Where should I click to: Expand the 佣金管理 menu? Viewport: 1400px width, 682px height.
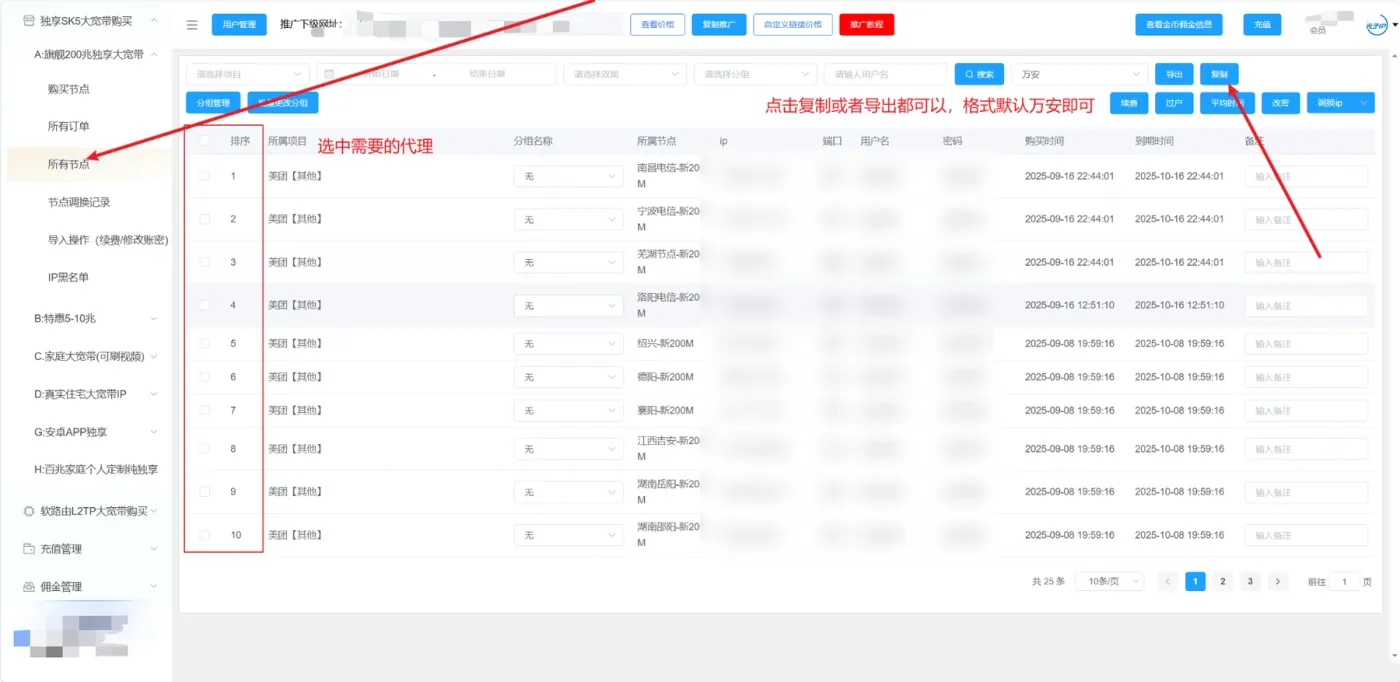click(90, 587)
